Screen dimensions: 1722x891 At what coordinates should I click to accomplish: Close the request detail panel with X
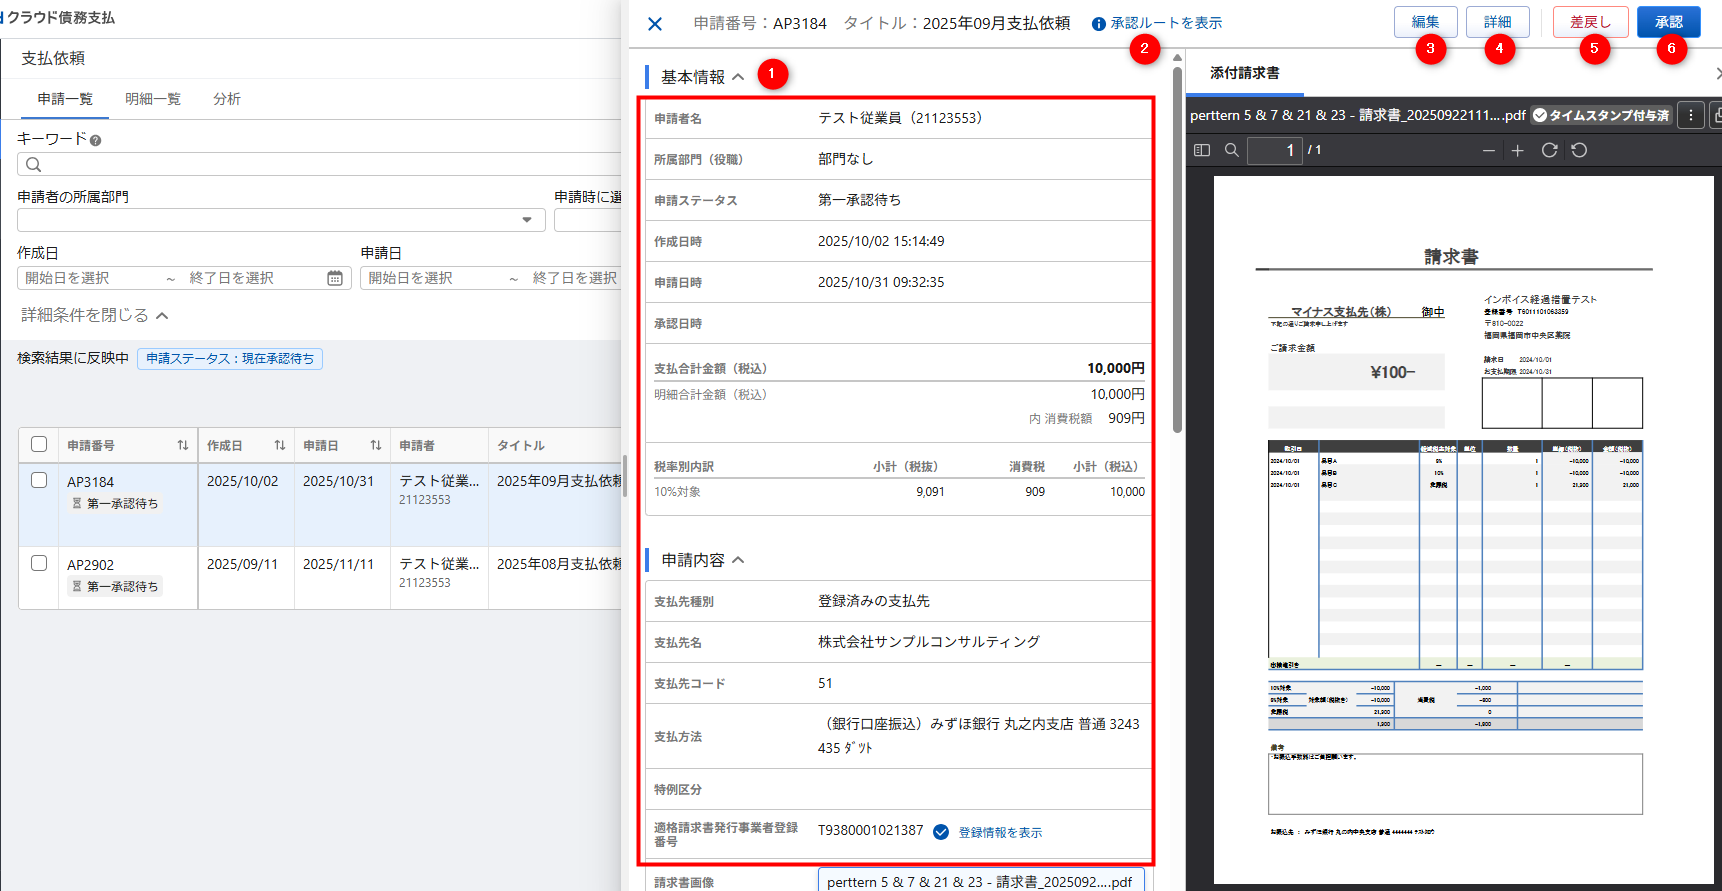point(655,23)
